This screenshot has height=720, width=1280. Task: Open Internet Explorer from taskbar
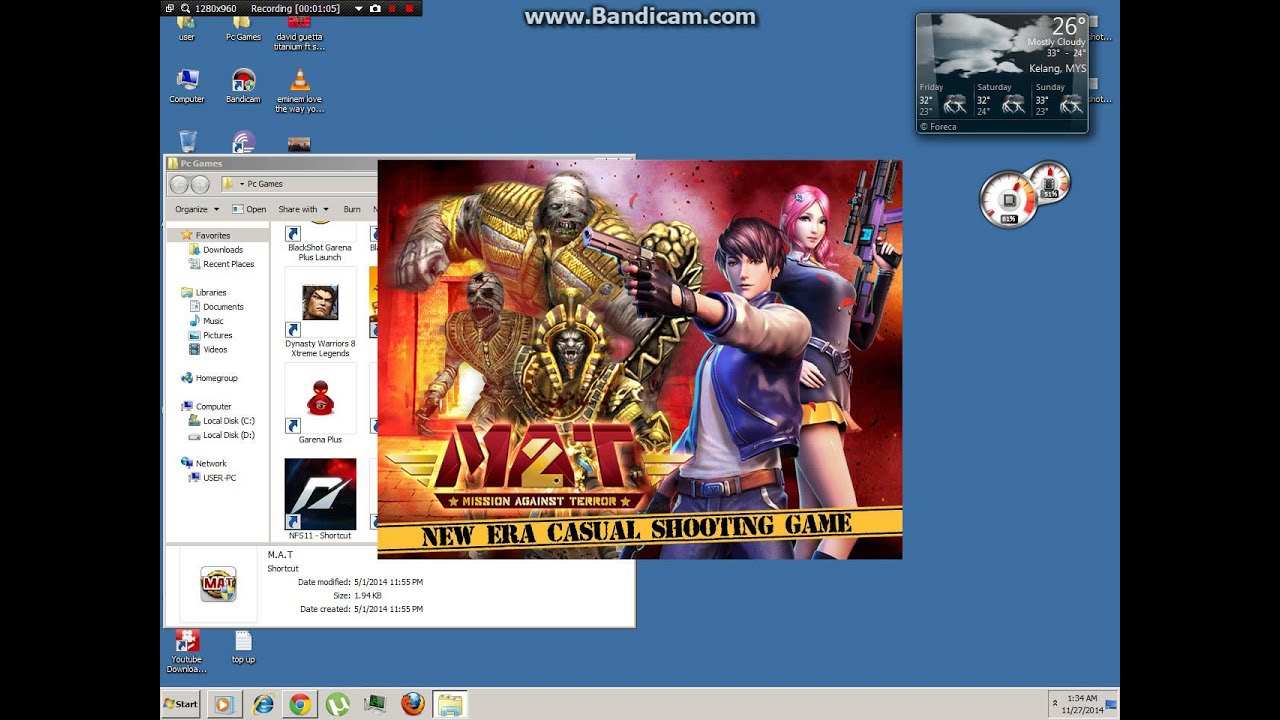[263, 704]
